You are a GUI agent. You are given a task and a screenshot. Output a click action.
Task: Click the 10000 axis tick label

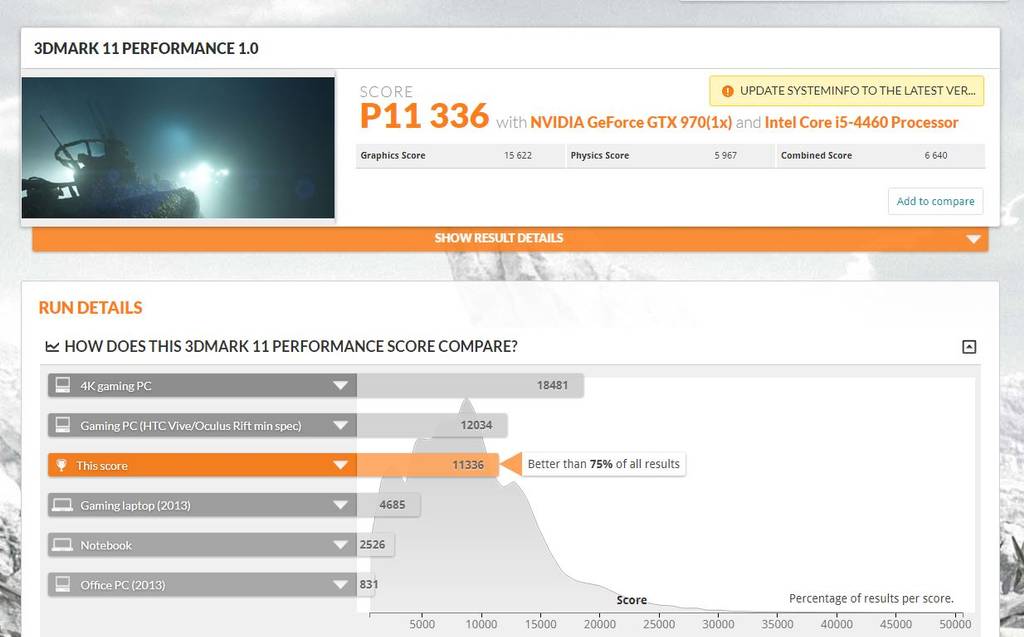point(481,624)
